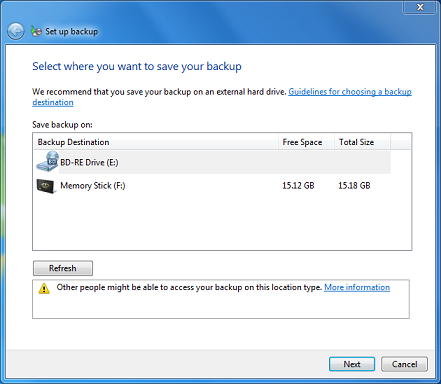Select the Memory Stick (F:) icon
The height and width of the screenshot is (384, 441).
(45, 186)
